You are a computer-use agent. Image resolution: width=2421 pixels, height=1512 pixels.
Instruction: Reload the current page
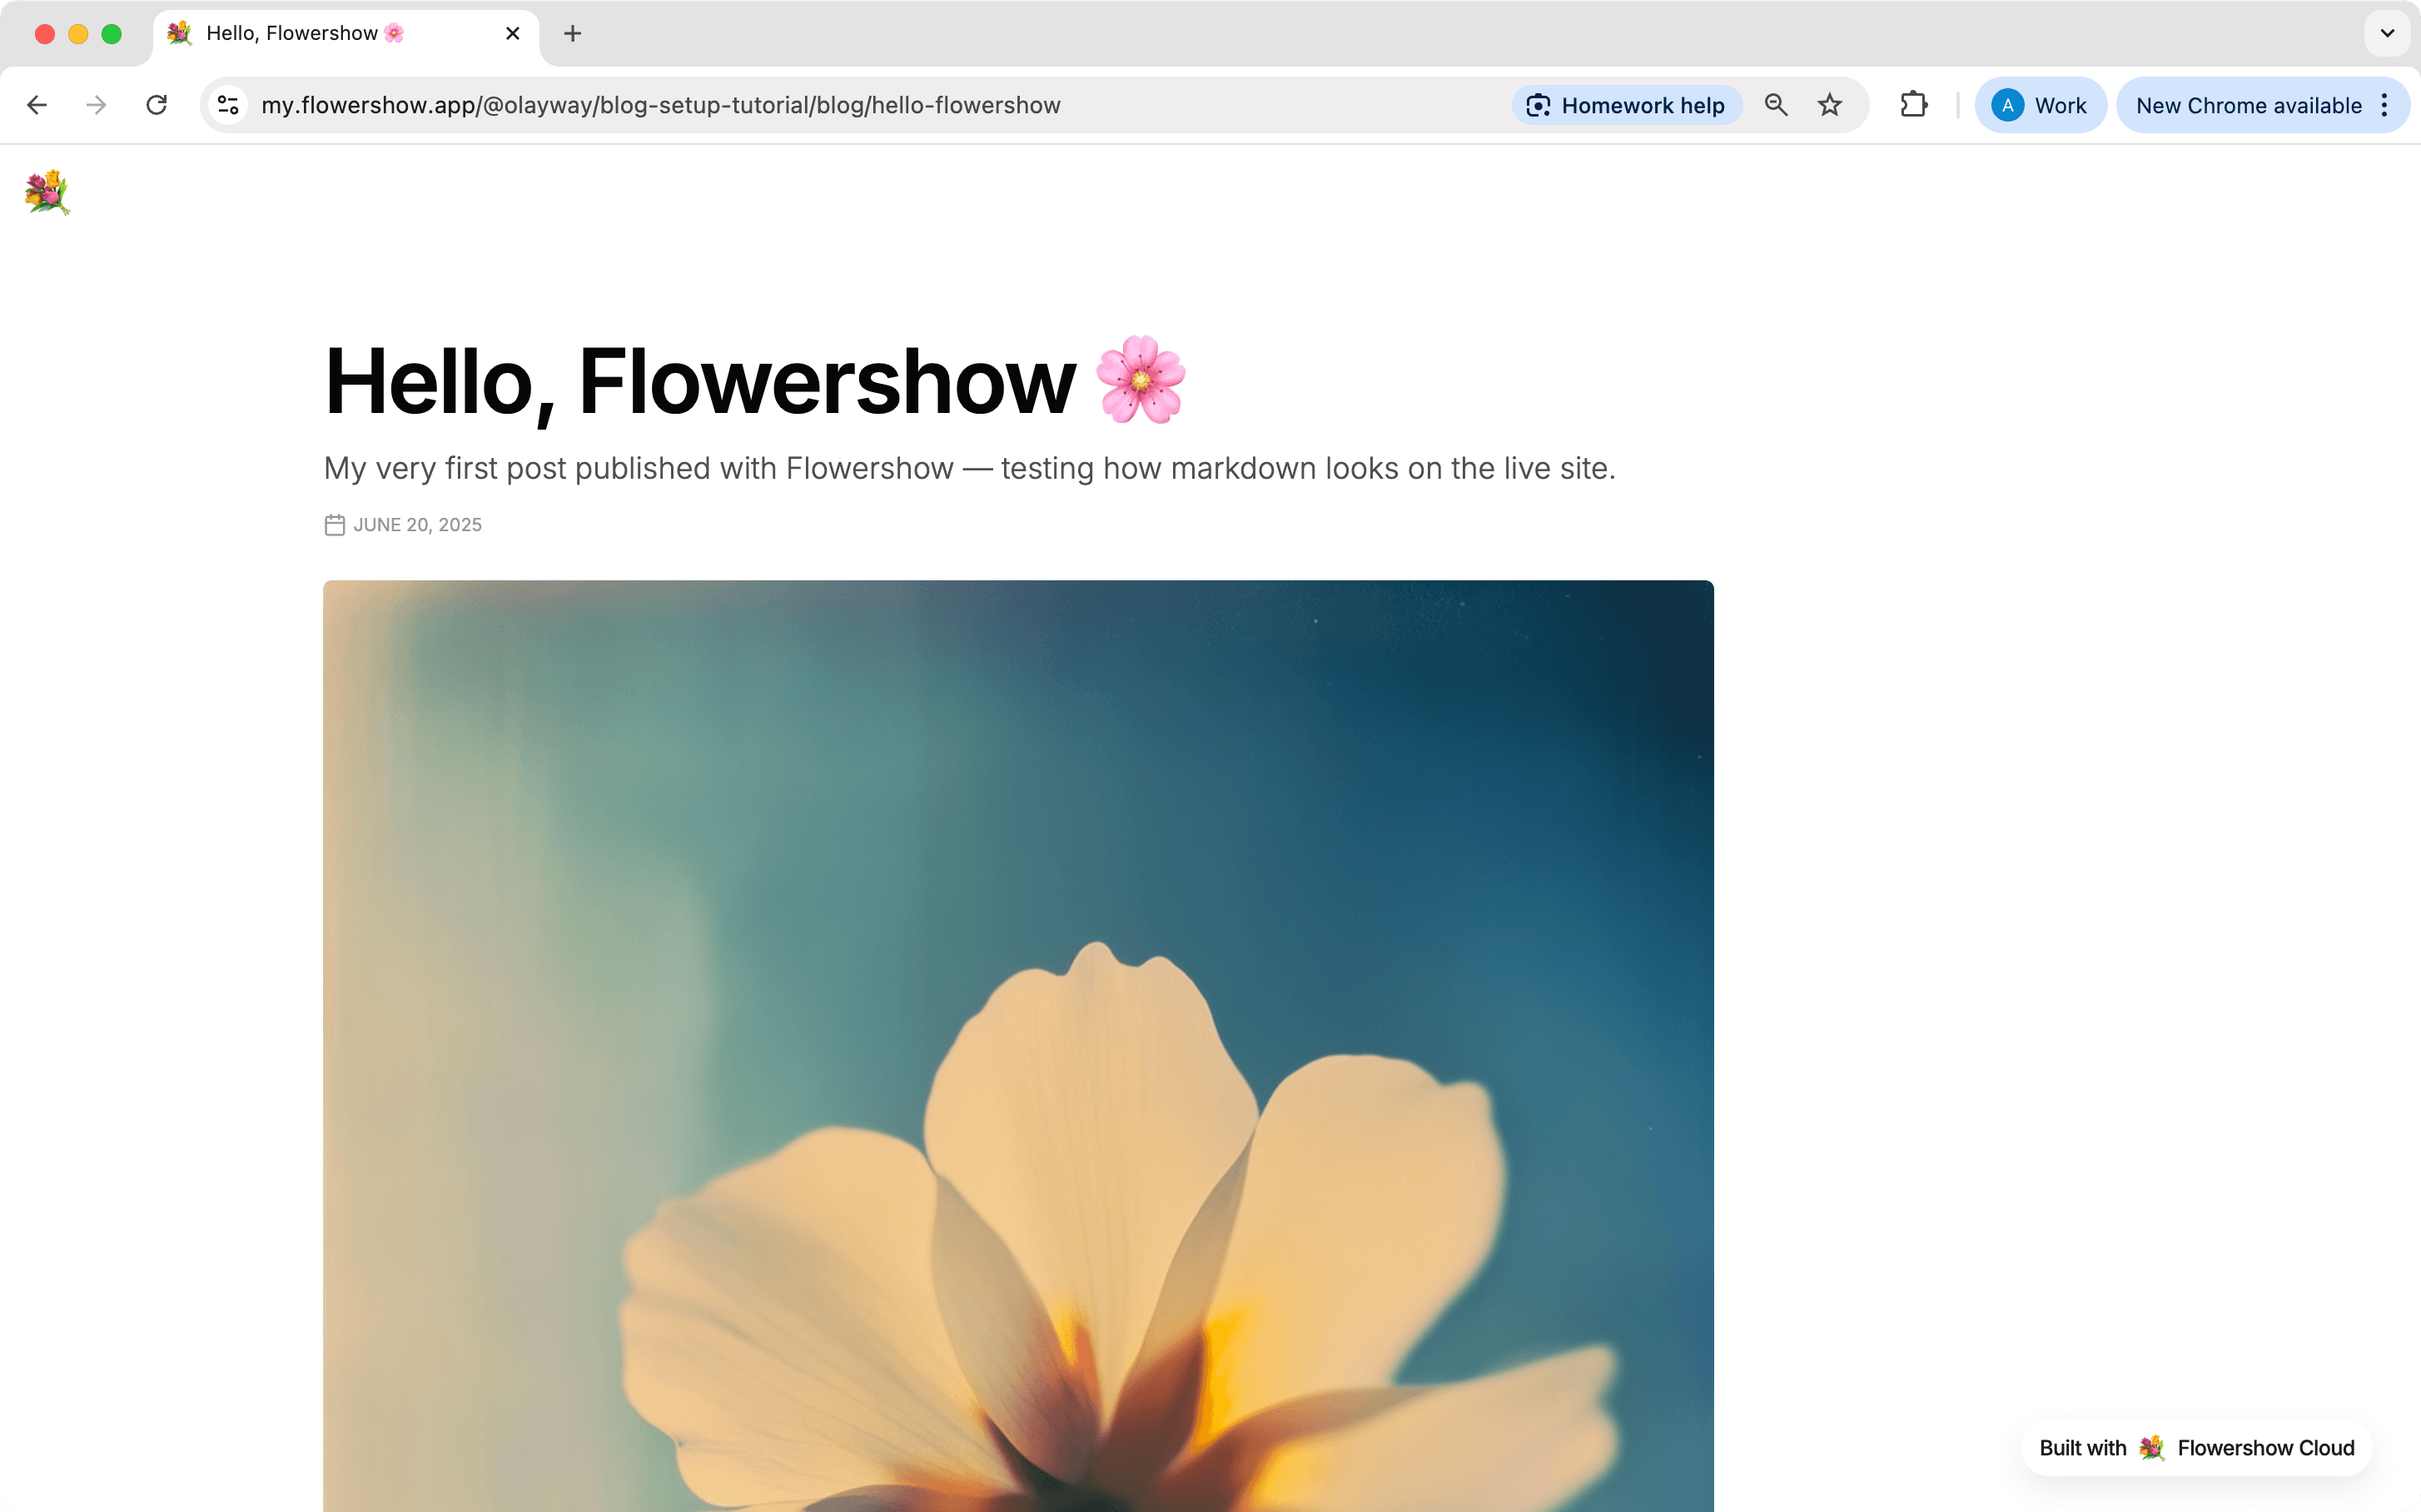coord(156,105)
